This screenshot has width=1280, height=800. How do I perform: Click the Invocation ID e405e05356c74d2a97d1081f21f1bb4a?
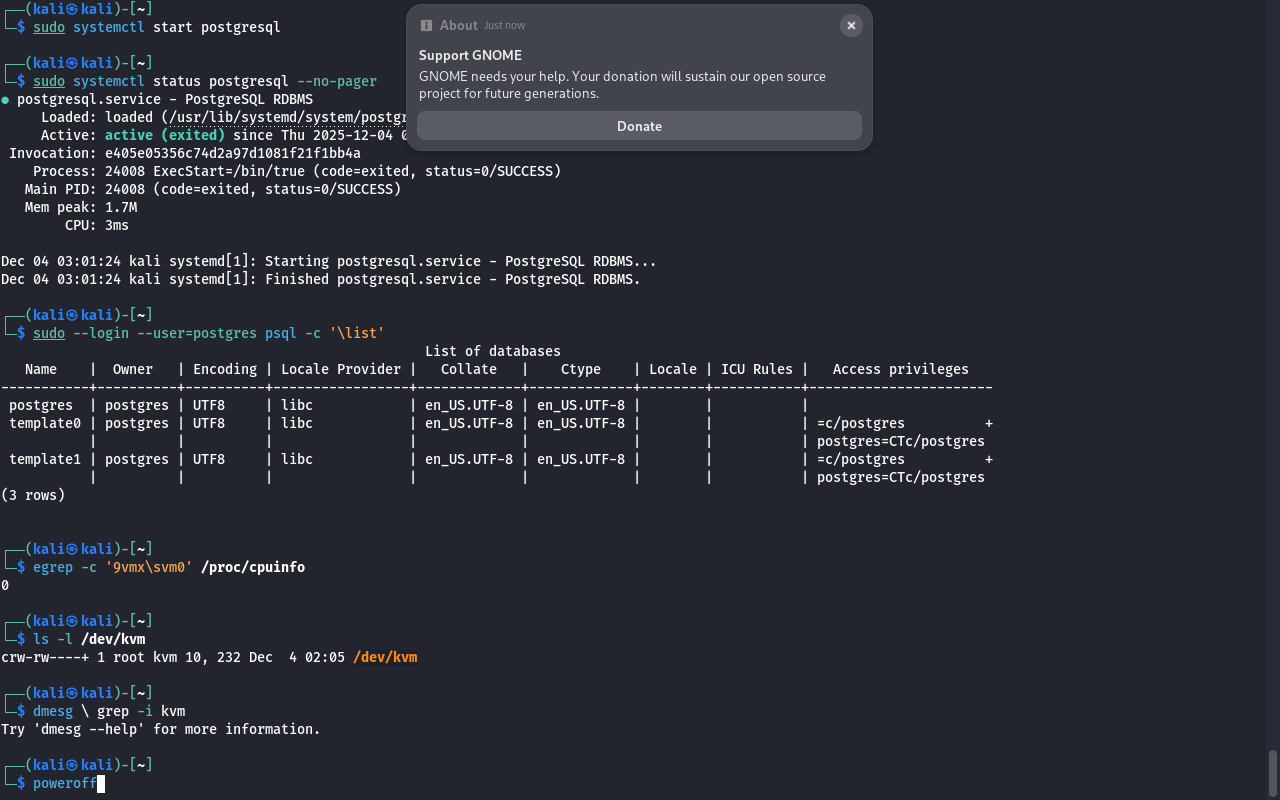(232, 153)
